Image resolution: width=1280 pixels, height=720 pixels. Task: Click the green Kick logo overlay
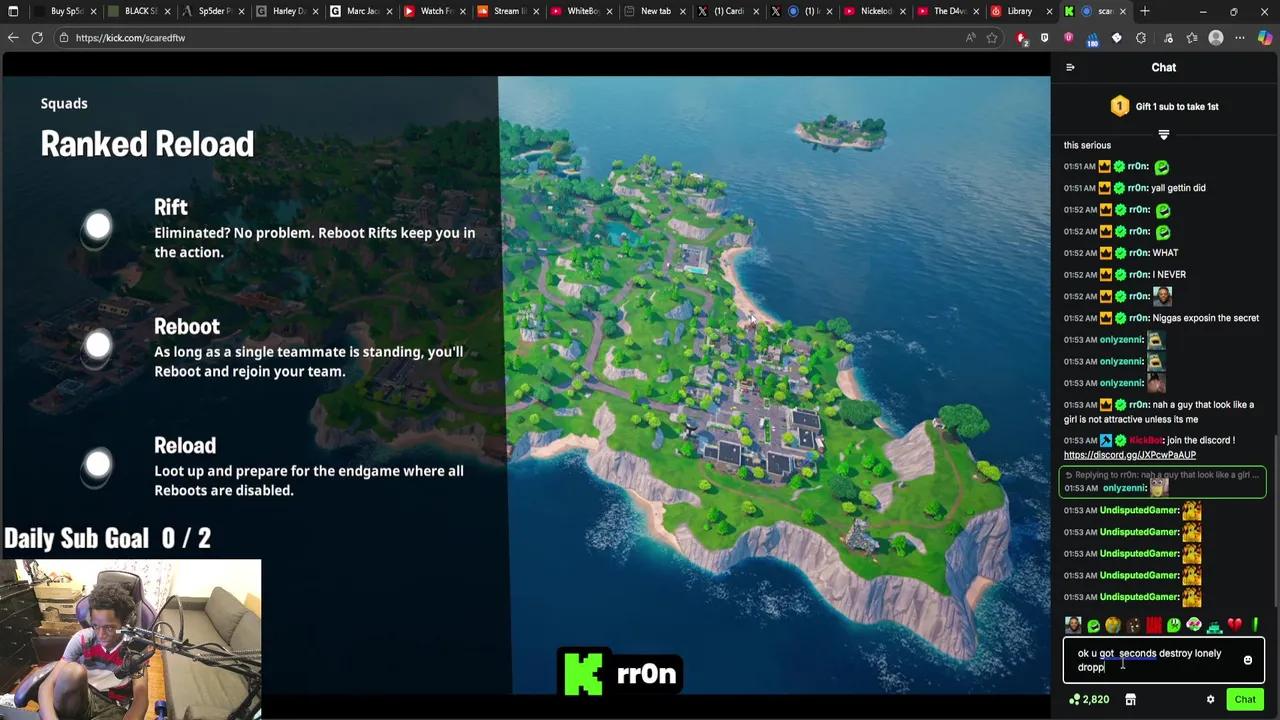[583, 673]
